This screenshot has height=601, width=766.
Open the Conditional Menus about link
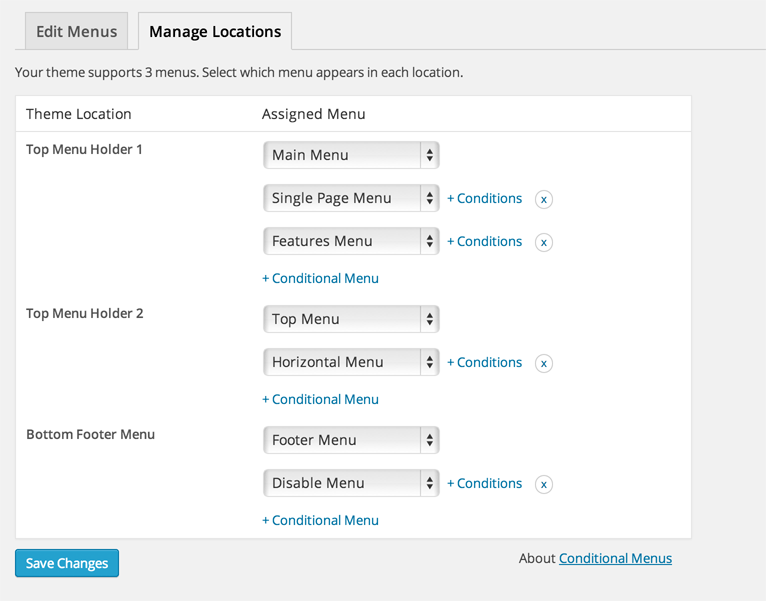coord(615,558)
